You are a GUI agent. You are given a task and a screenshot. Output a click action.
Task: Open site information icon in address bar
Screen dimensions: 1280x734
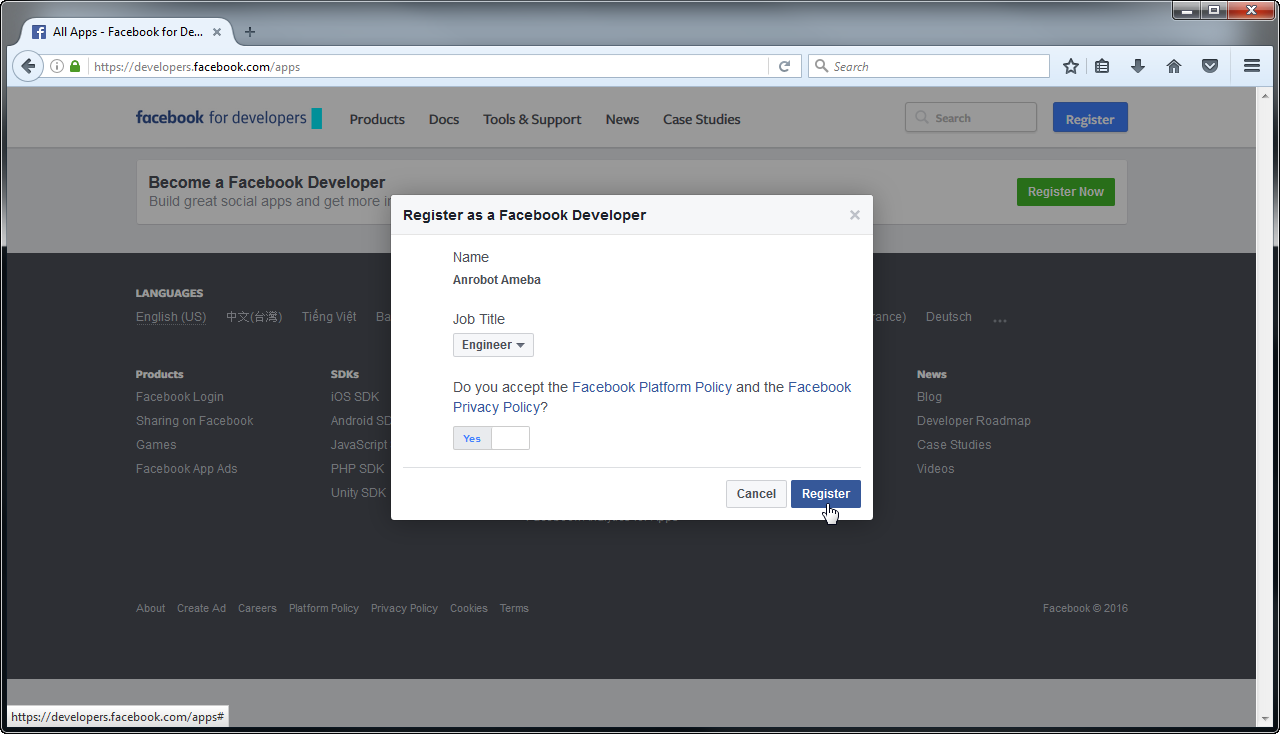click(57, 67)
